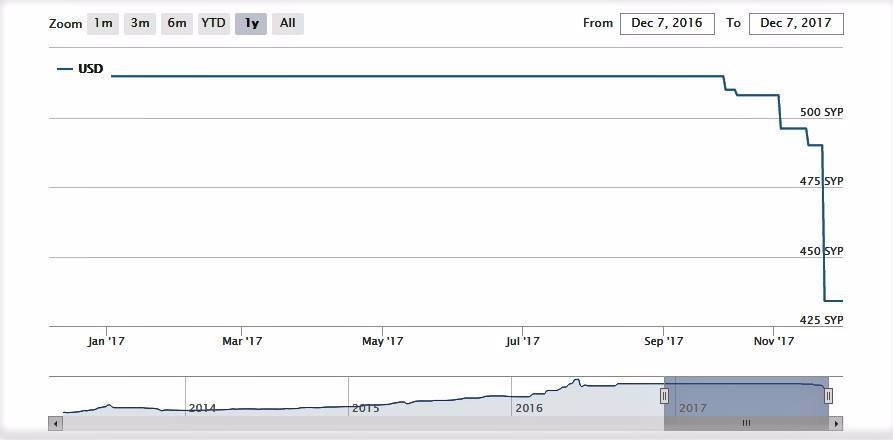Toggle the USD series legend
Screen dimensions: 893x440
(80, 69)
